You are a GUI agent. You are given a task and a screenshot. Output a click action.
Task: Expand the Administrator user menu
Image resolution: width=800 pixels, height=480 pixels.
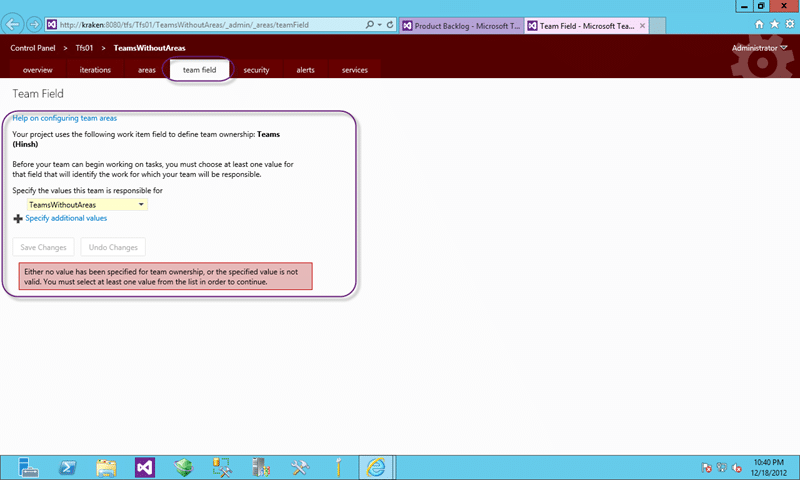click(759, 48)
